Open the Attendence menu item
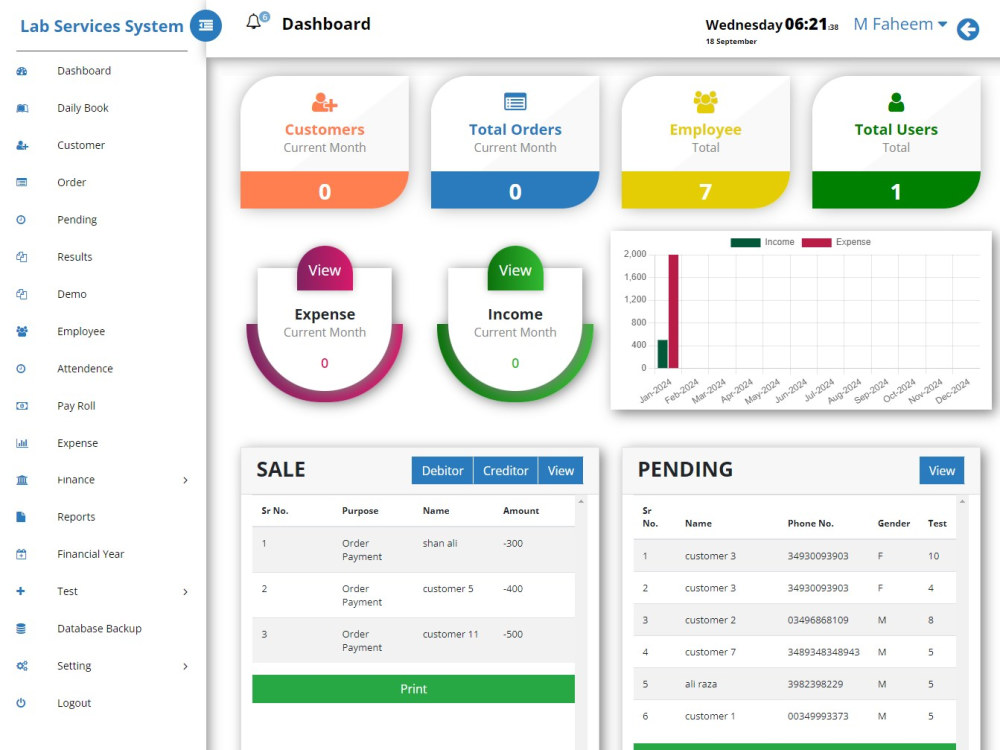 pos(85,369)
